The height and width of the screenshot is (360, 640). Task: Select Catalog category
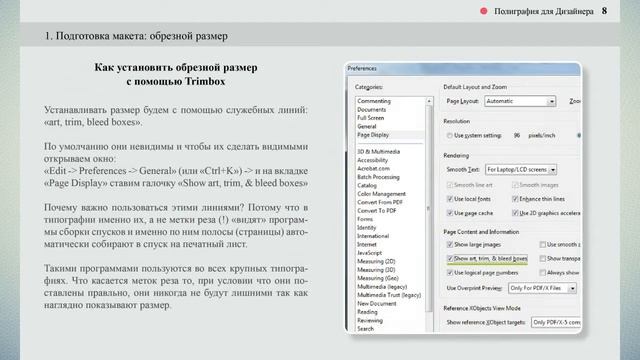(367, 185)
